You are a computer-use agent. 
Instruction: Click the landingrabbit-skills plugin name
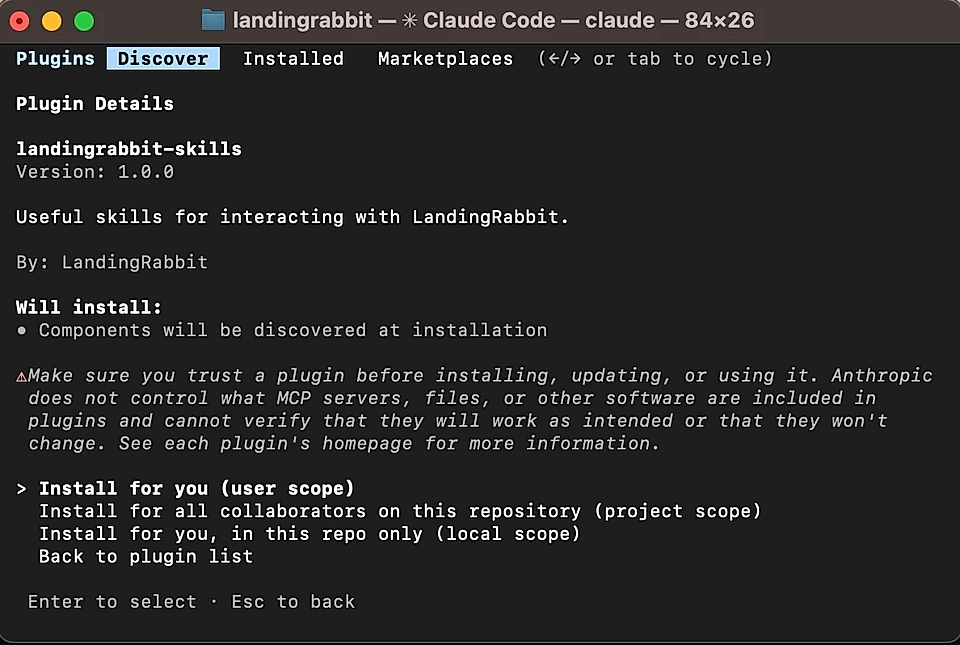[x=128, y=148]
